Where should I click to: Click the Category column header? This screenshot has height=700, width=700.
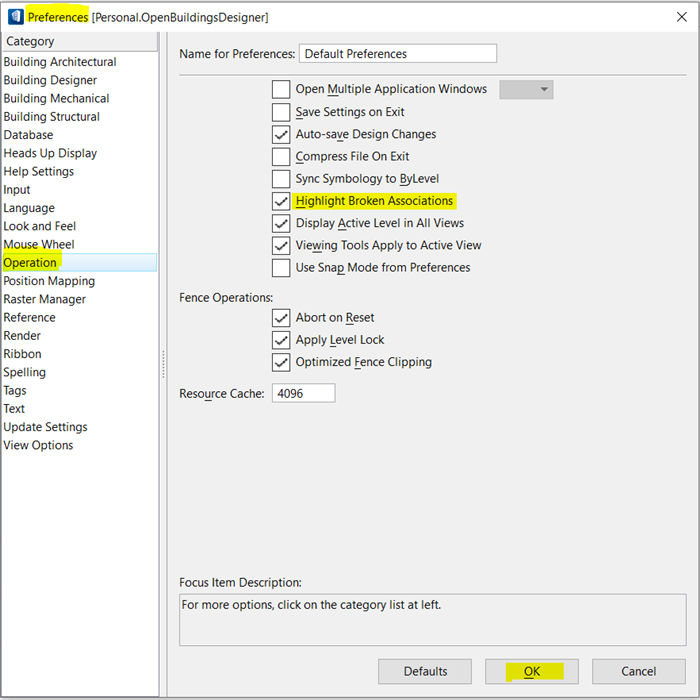point(80,41)
